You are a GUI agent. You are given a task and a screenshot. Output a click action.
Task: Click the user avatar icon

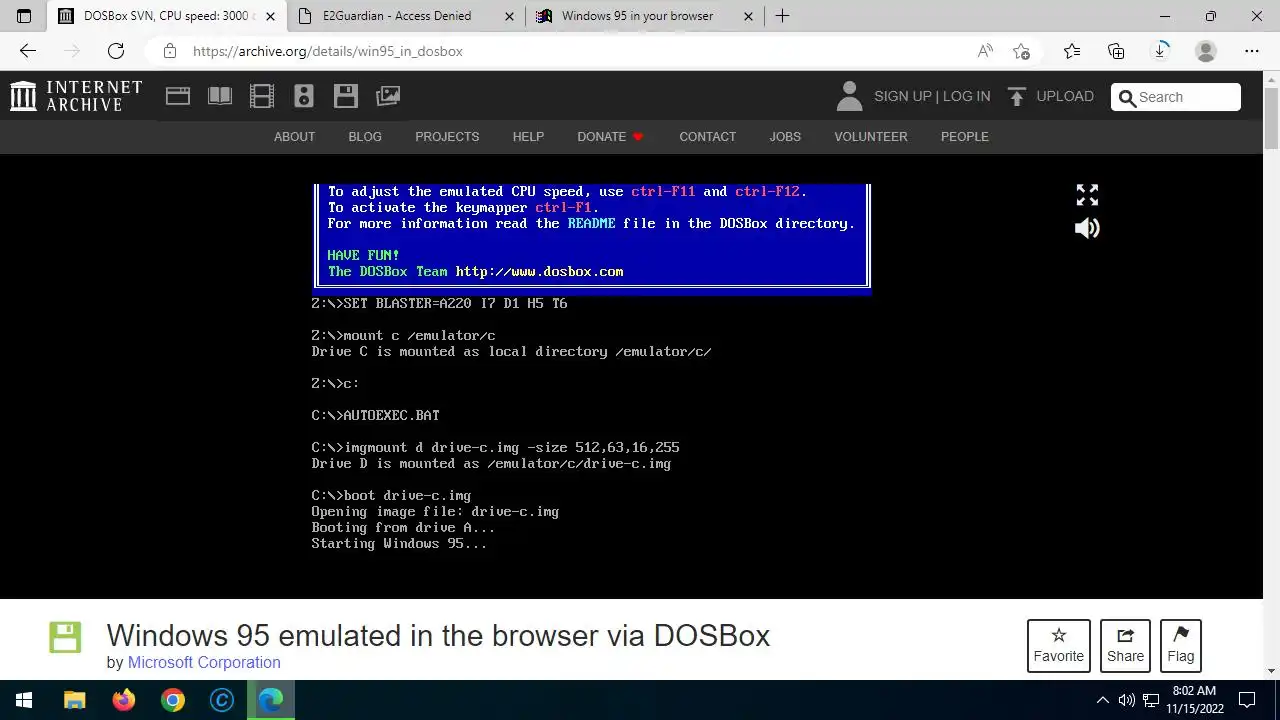click(849, 96)
